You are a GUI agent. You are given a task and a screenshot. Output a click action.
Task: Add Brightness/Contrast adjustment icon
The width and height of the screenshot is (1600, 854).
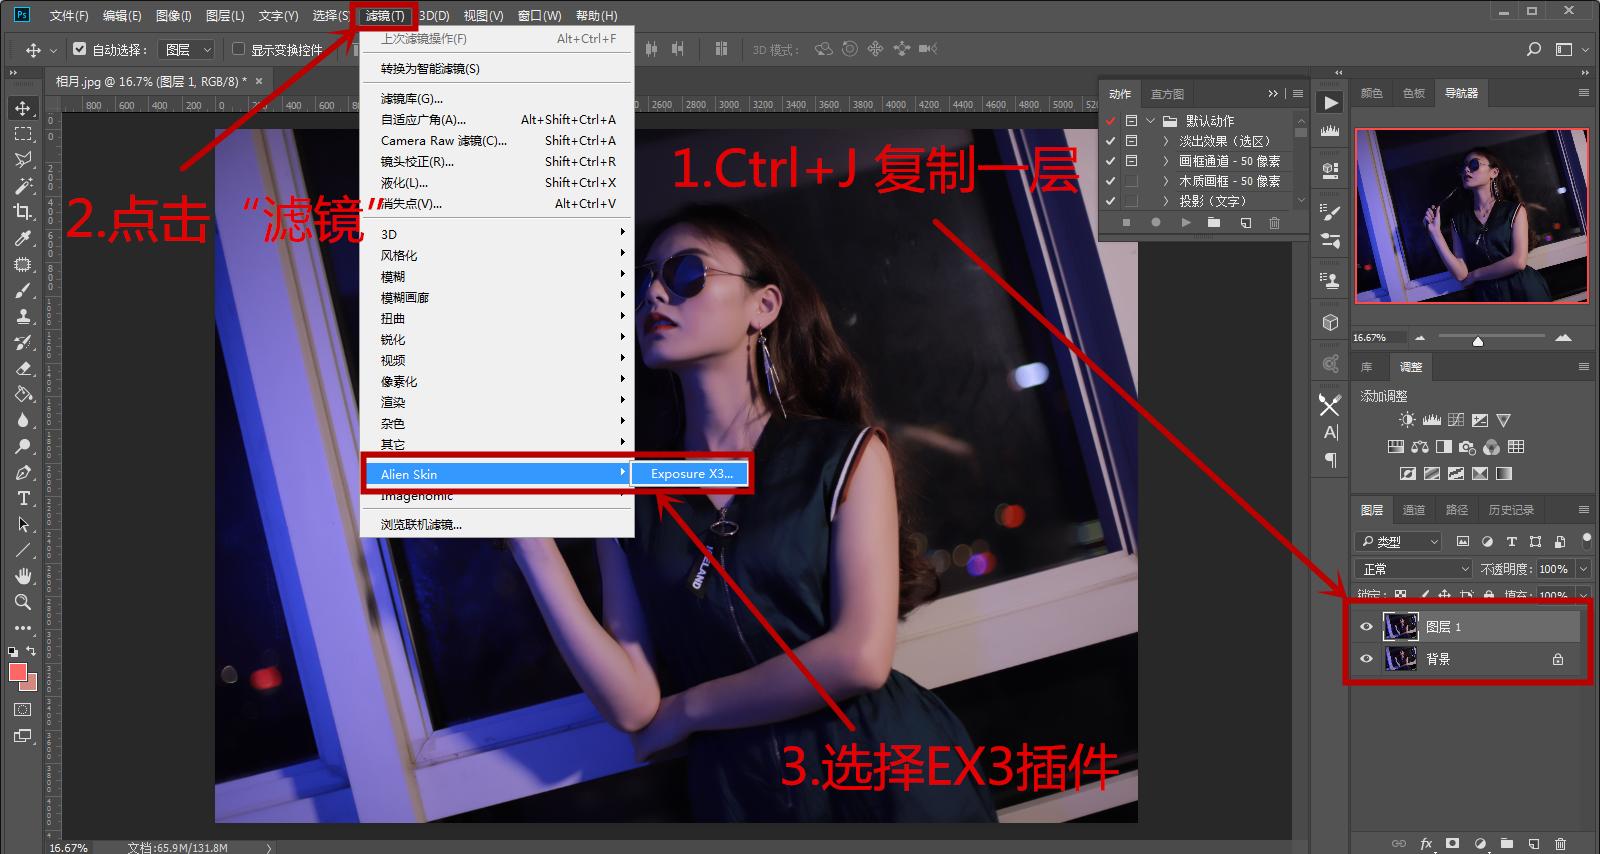(x=1407, y=420)
